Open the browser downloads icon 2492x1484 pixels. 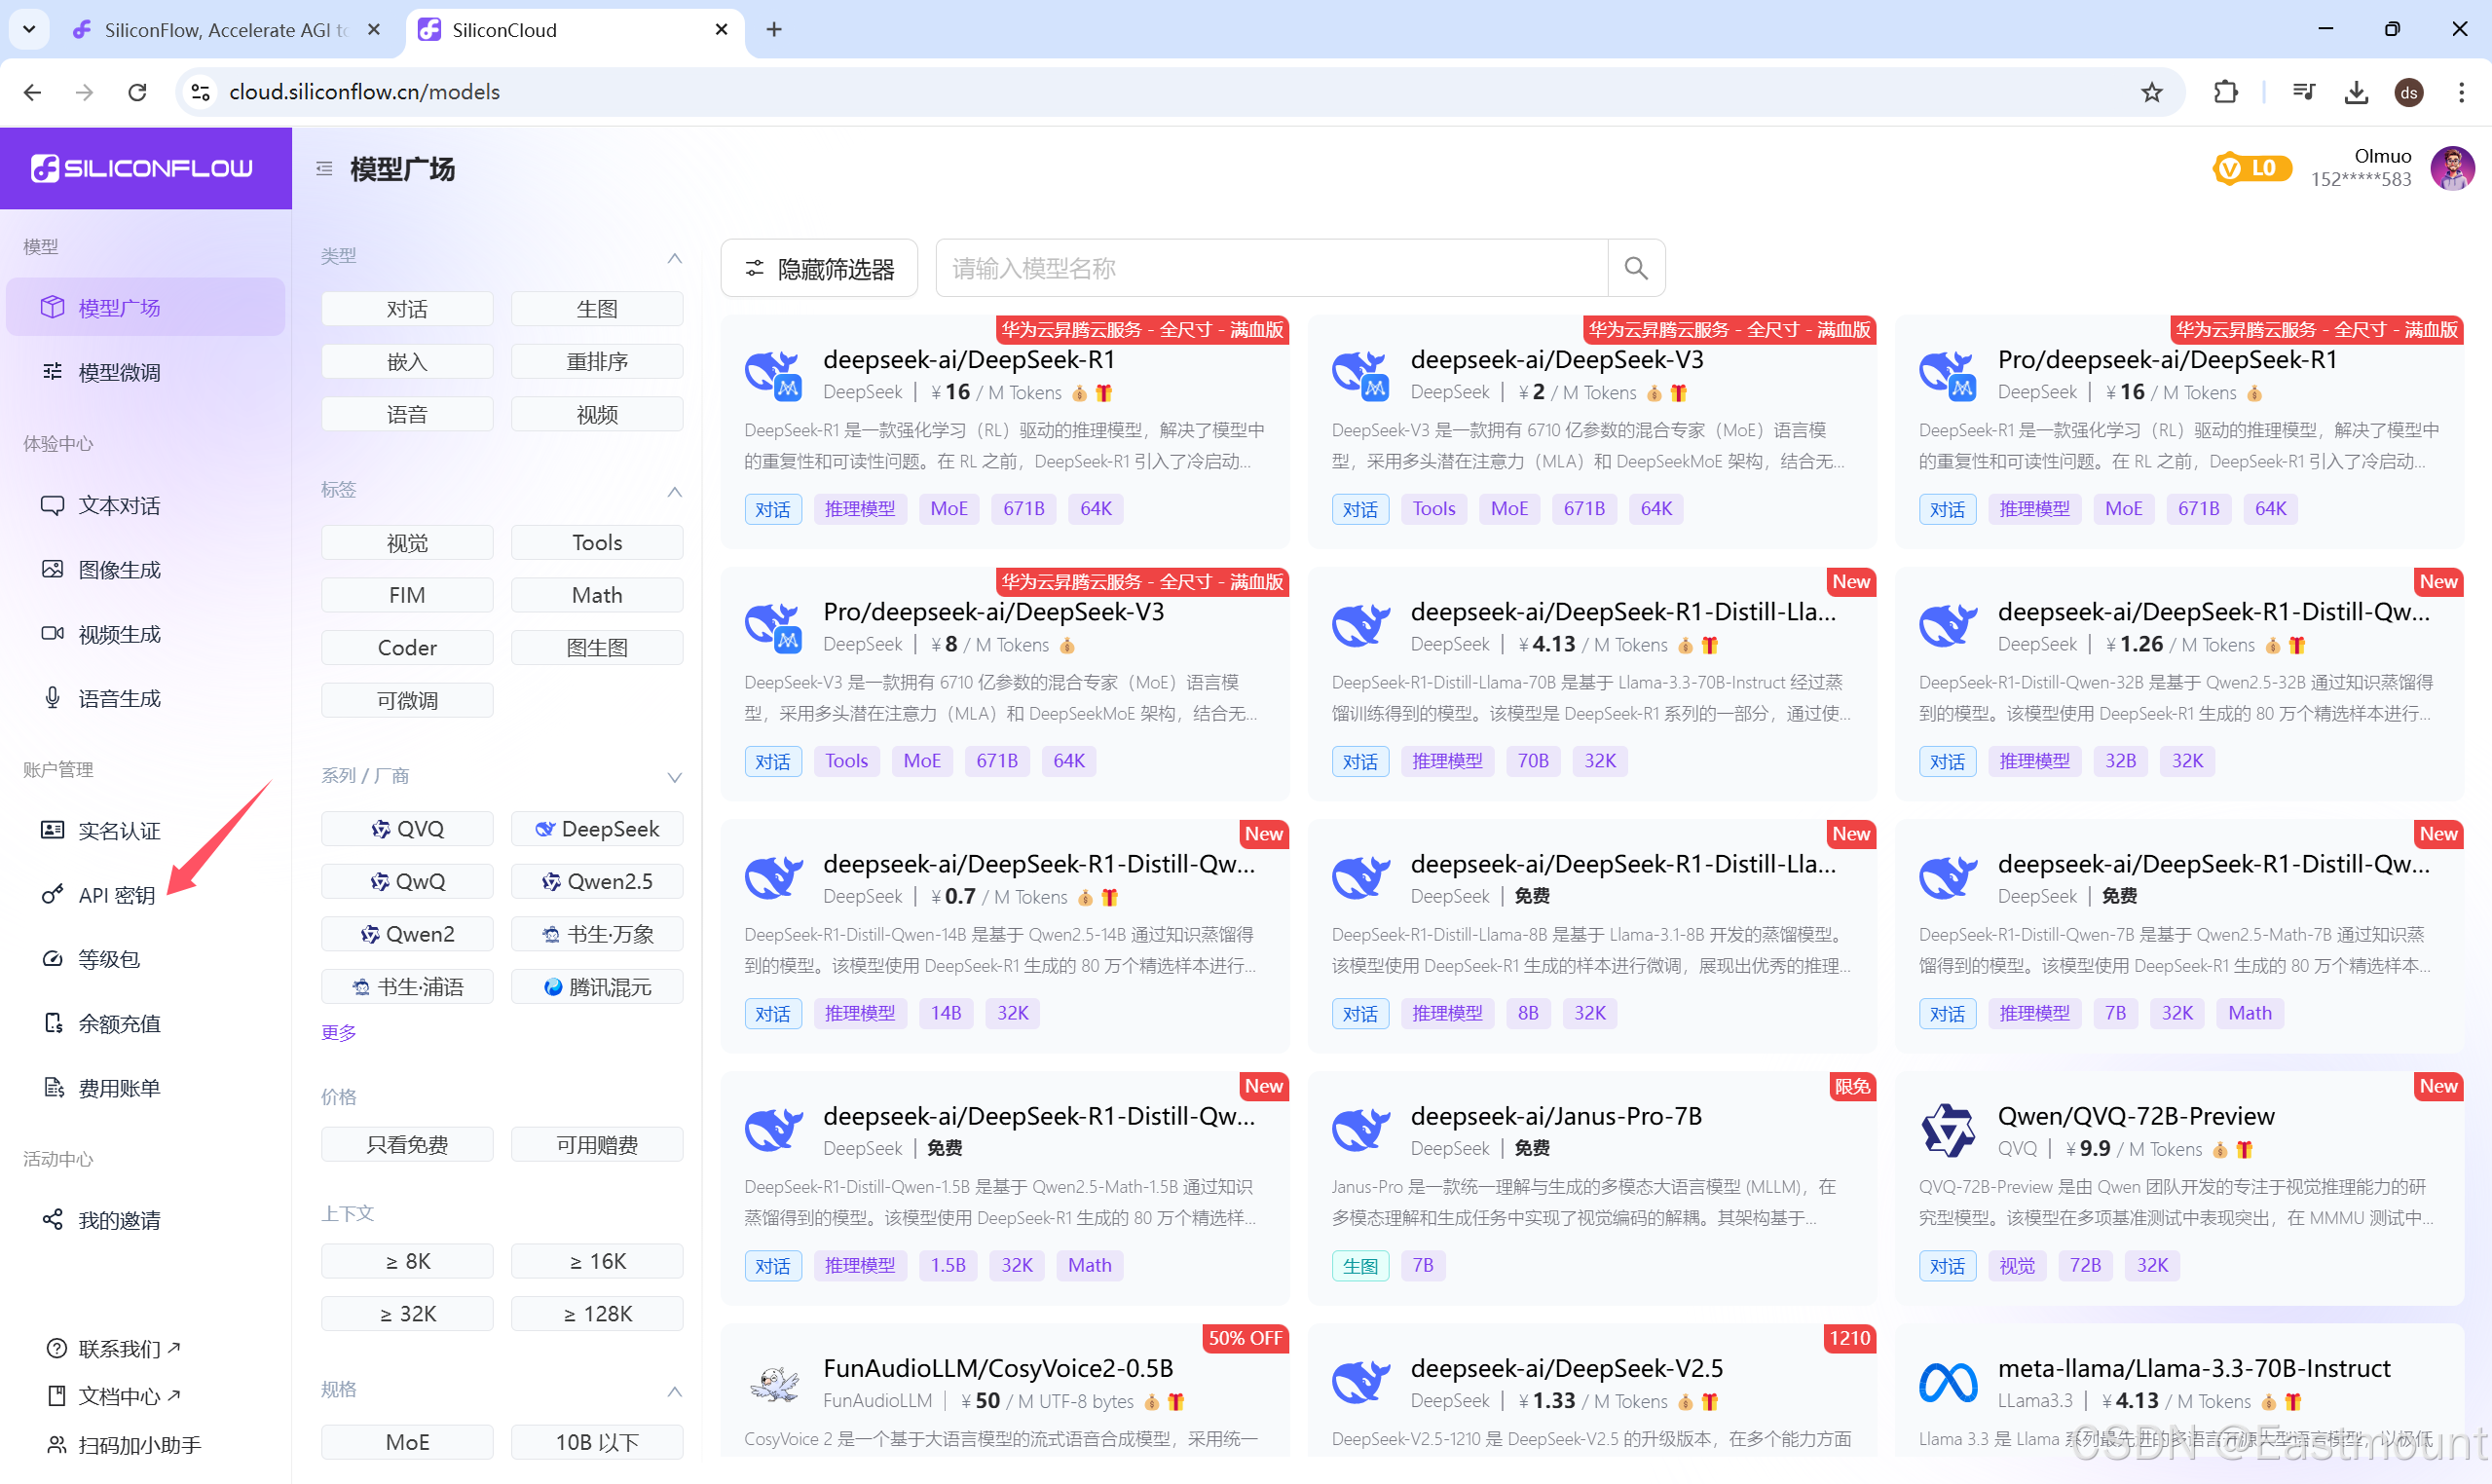[x=2356, y=92]
